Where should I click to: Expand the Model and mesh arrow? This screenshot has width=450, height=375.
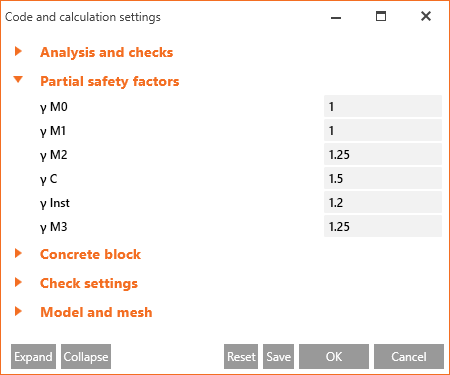[x=18, y=311]
